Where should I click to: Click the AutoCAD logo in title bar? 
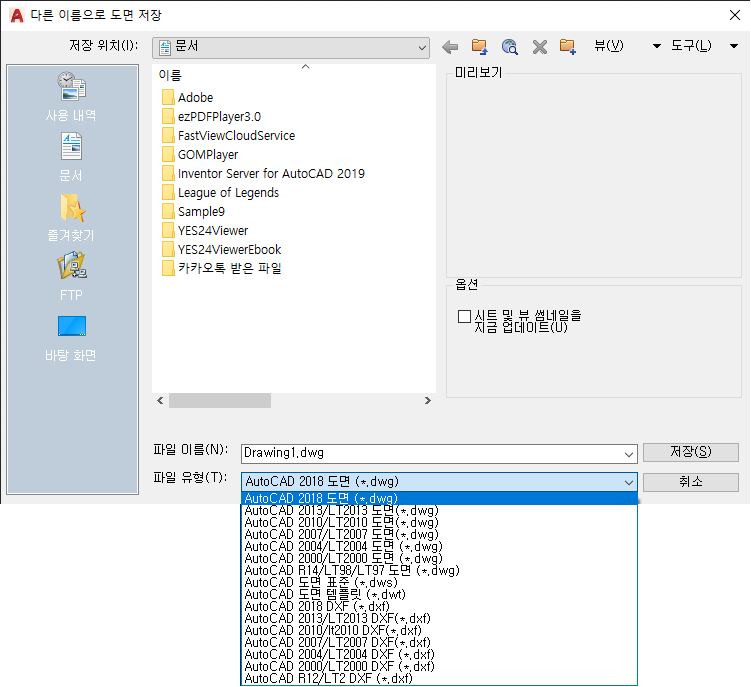point(17,15)
